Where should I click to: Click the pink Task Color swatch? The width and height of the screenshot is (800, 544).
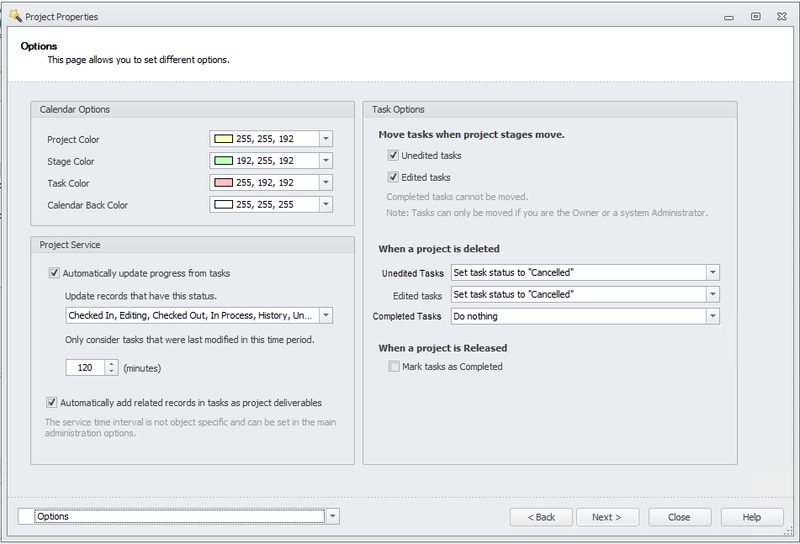pyautogui.click(x=223, y=182)
